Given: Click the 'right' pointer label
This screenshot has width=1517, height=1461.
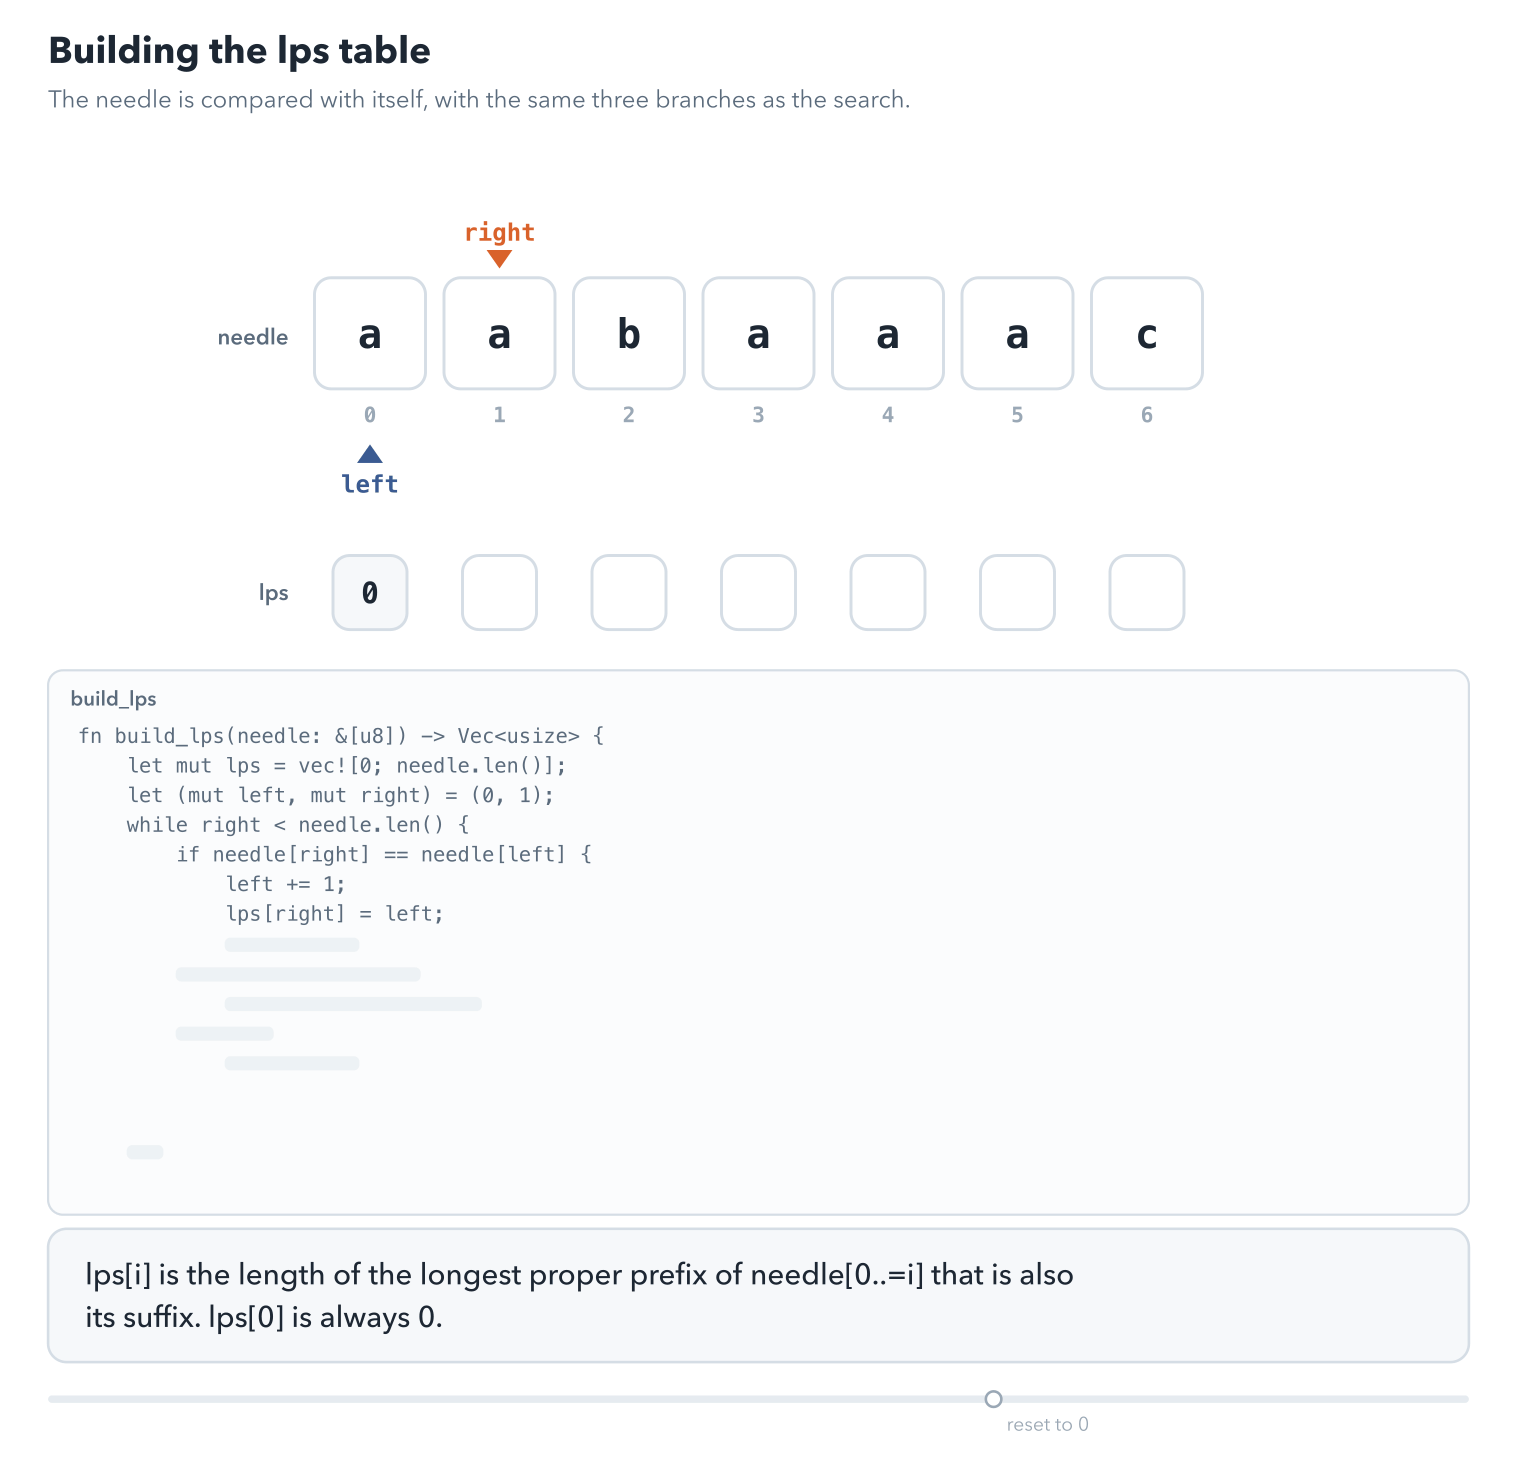Looking at the screenshot, I should pos(499,232).
